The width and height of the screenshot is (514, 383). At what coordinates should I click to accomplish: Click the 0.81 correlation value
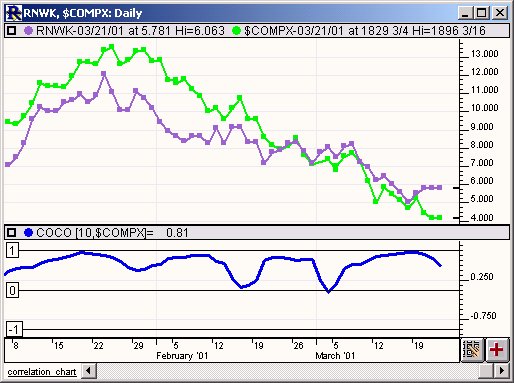pyautogui.click(x=177, y=232)
